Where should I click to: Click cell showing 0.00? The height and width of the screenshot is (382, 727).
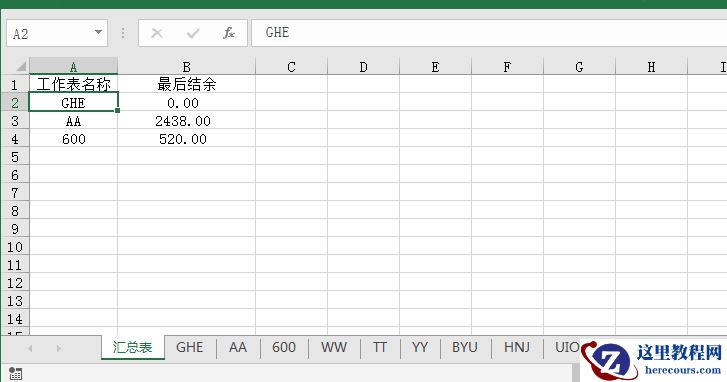point(186,102)
